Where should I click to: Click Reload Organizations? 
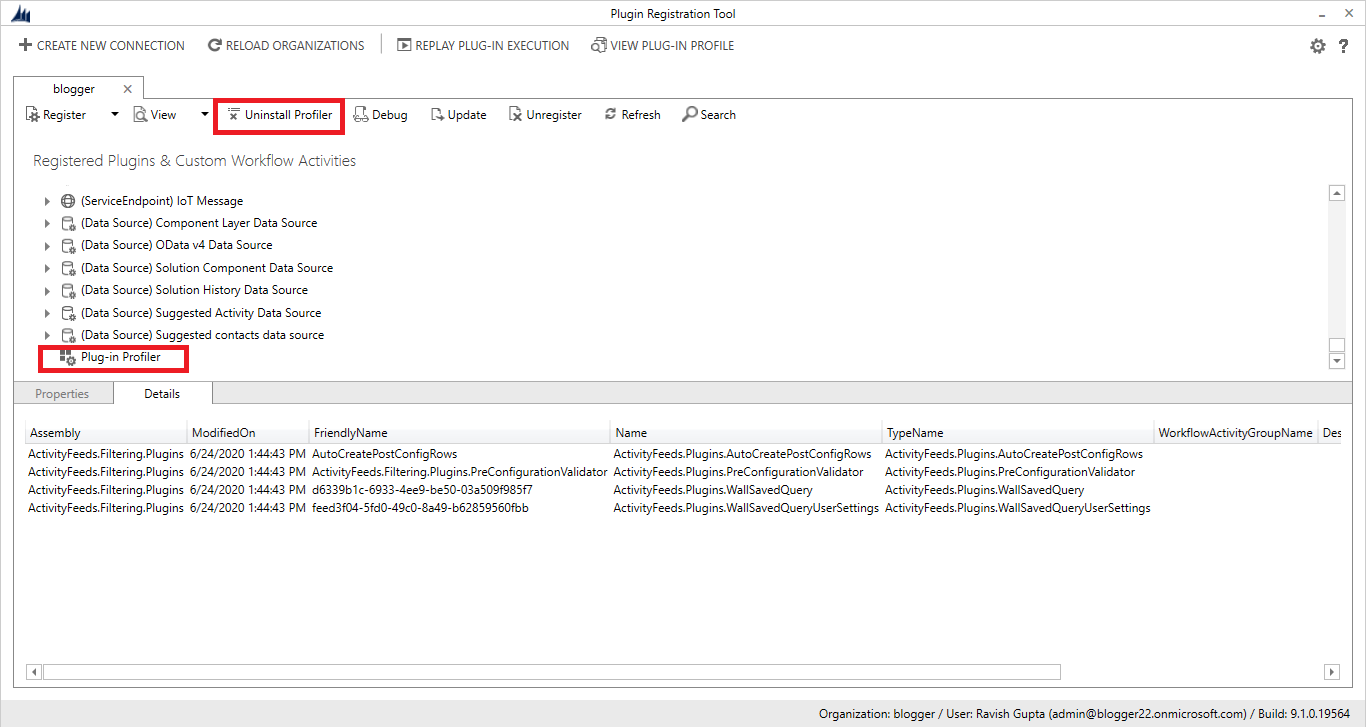click(286, 45)
